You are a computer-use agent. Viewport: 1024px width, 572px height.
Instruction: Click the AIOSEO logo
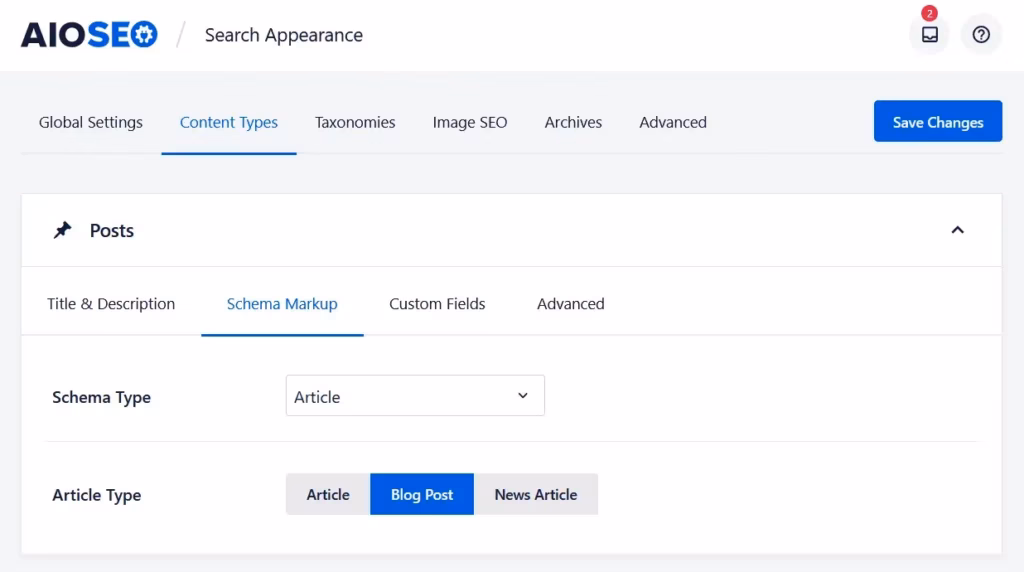[89, 35]
